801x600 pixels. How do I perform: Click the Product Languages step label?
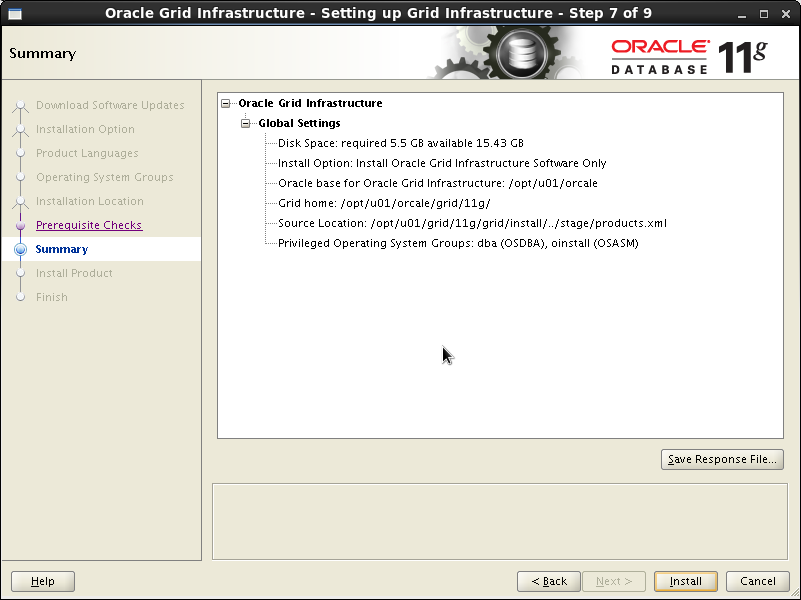point(87,153)
